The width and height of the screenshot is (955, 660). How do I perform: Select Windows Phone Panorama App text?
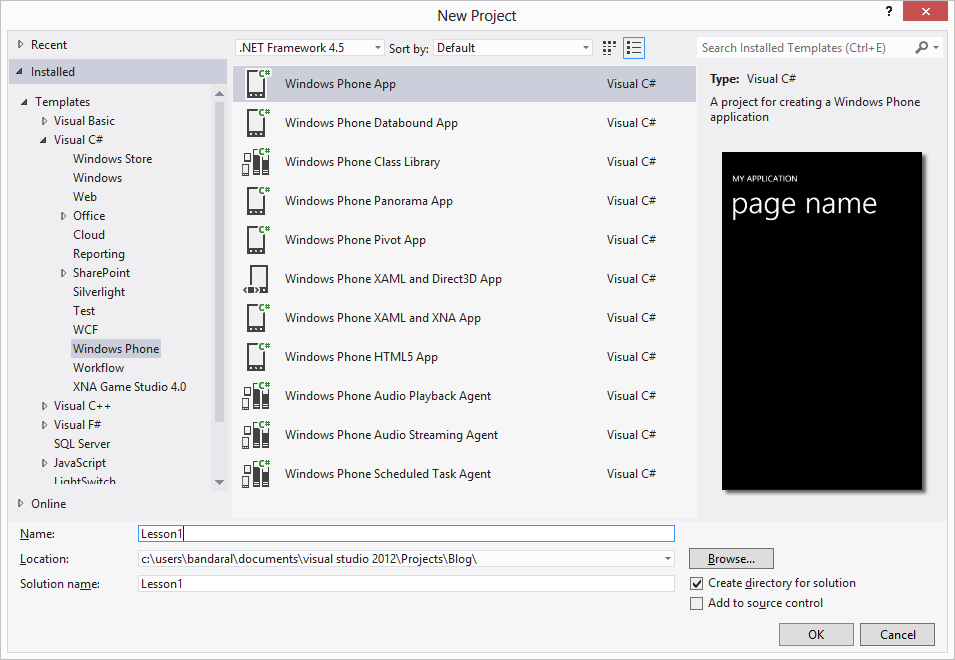[368, 201]
